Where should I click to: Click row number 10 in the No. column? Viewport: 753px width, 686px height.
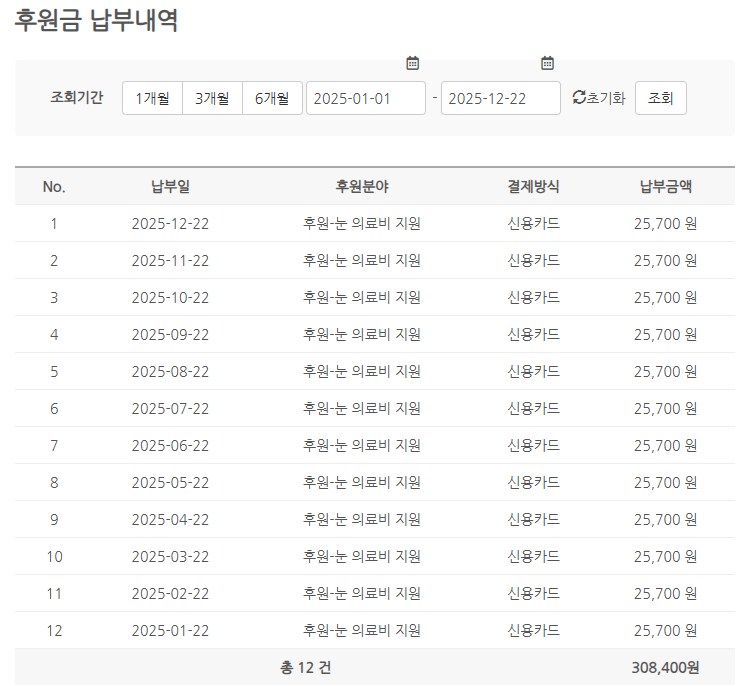pyautogui.click(x=54, y=557)
